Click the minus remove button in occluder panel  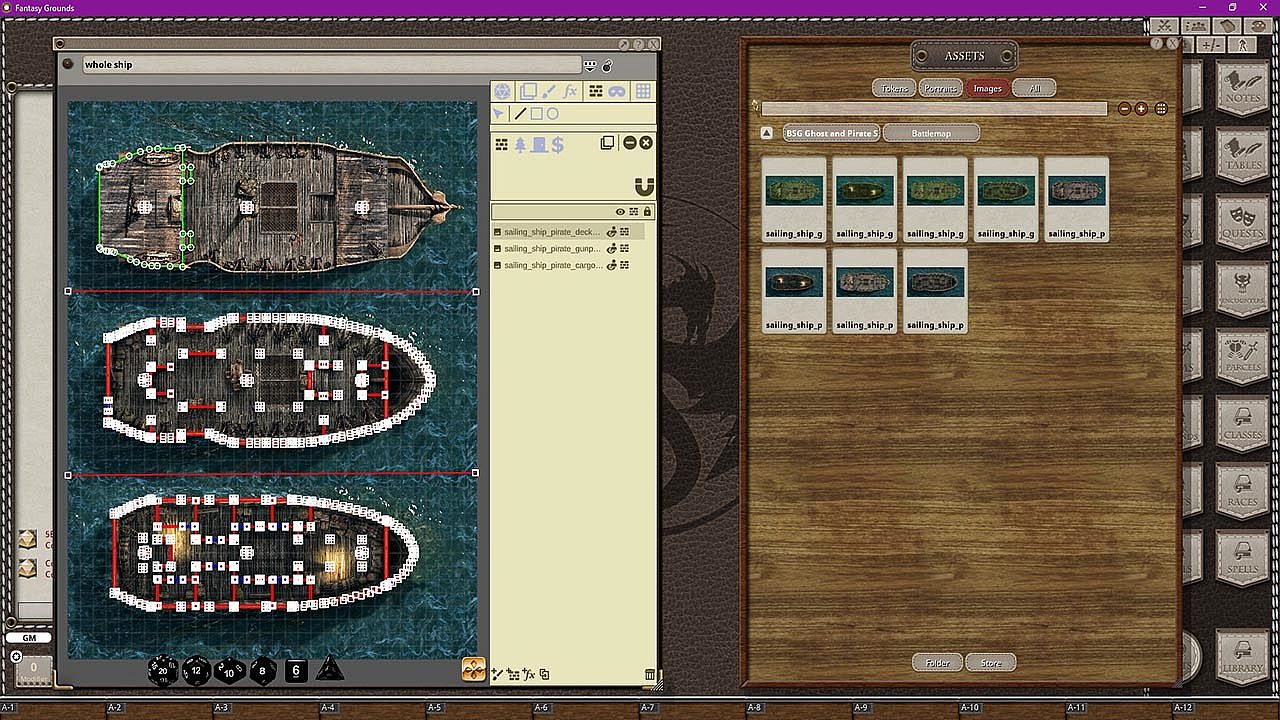pos(630,143)
